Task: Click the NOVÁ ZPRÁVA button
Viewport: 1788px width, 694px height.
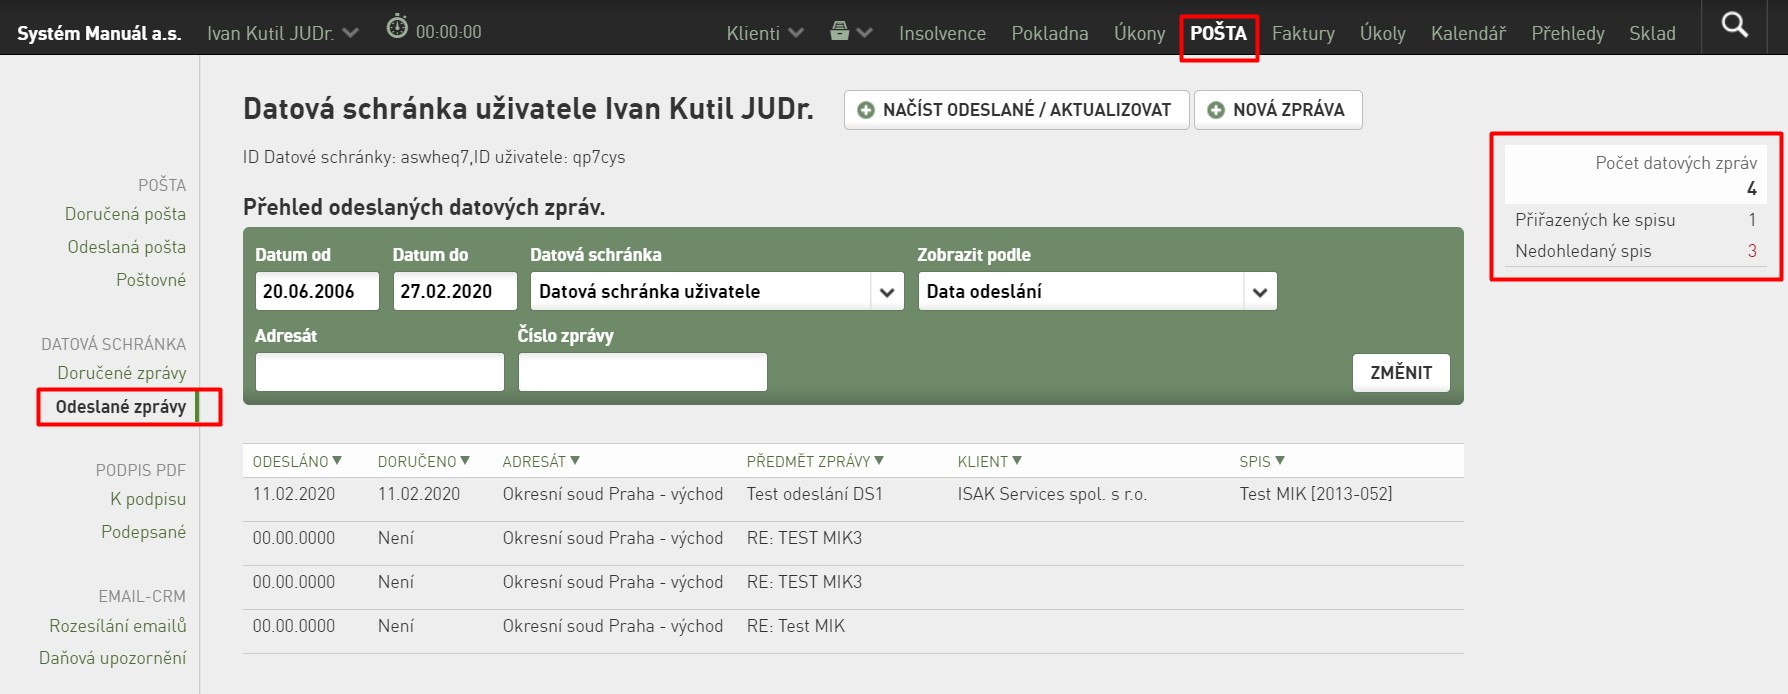Action: tap(1278, 110)
